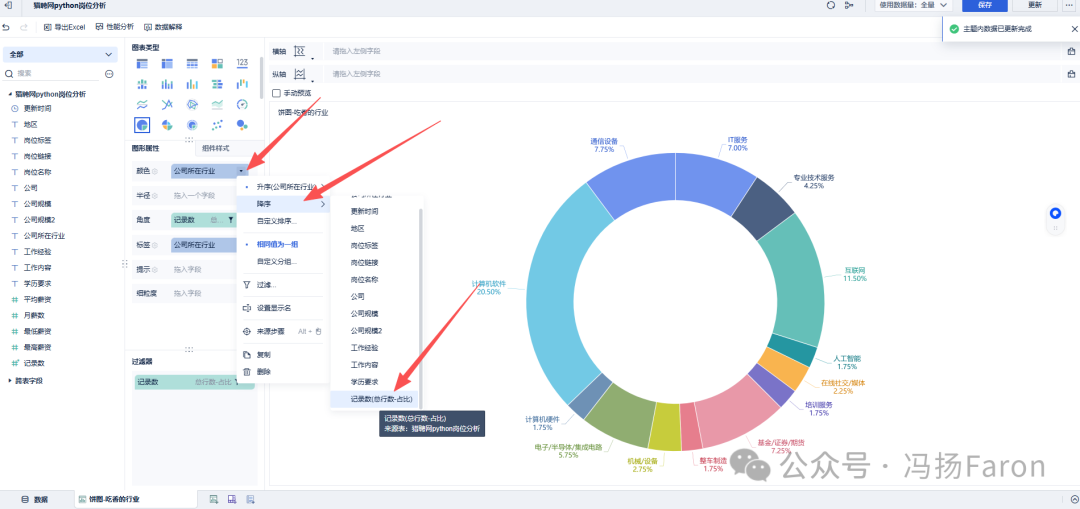Click the circular refresh icon in top bar
Viewport: 1080px width, 509px height.
tap(830, 5)
